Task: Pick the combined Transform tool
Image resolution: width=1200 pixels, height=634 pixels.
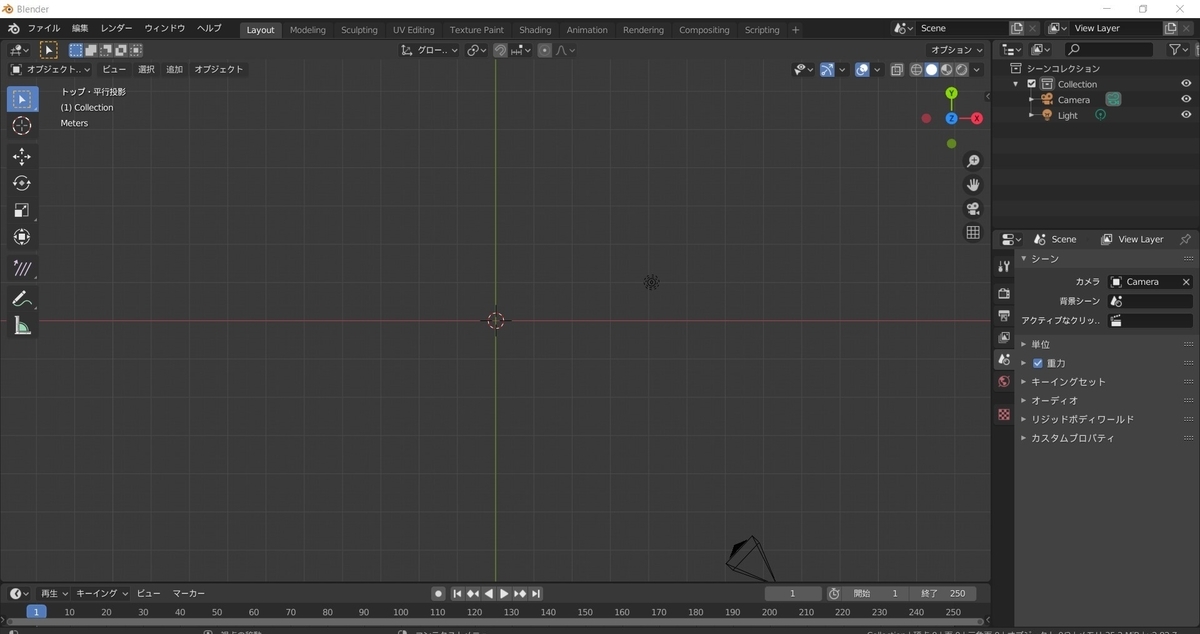Action: (x=22, y=237)
